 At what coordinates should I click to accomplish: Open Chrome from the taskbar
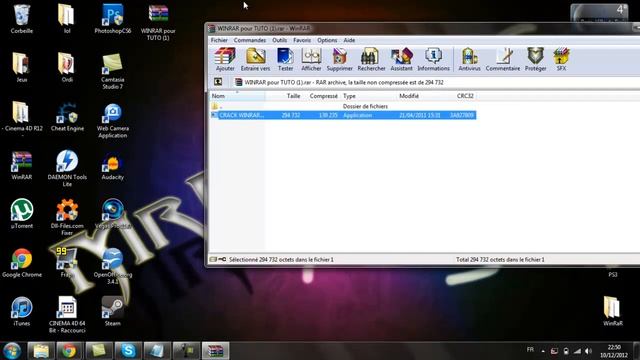(x=69, y=351)
